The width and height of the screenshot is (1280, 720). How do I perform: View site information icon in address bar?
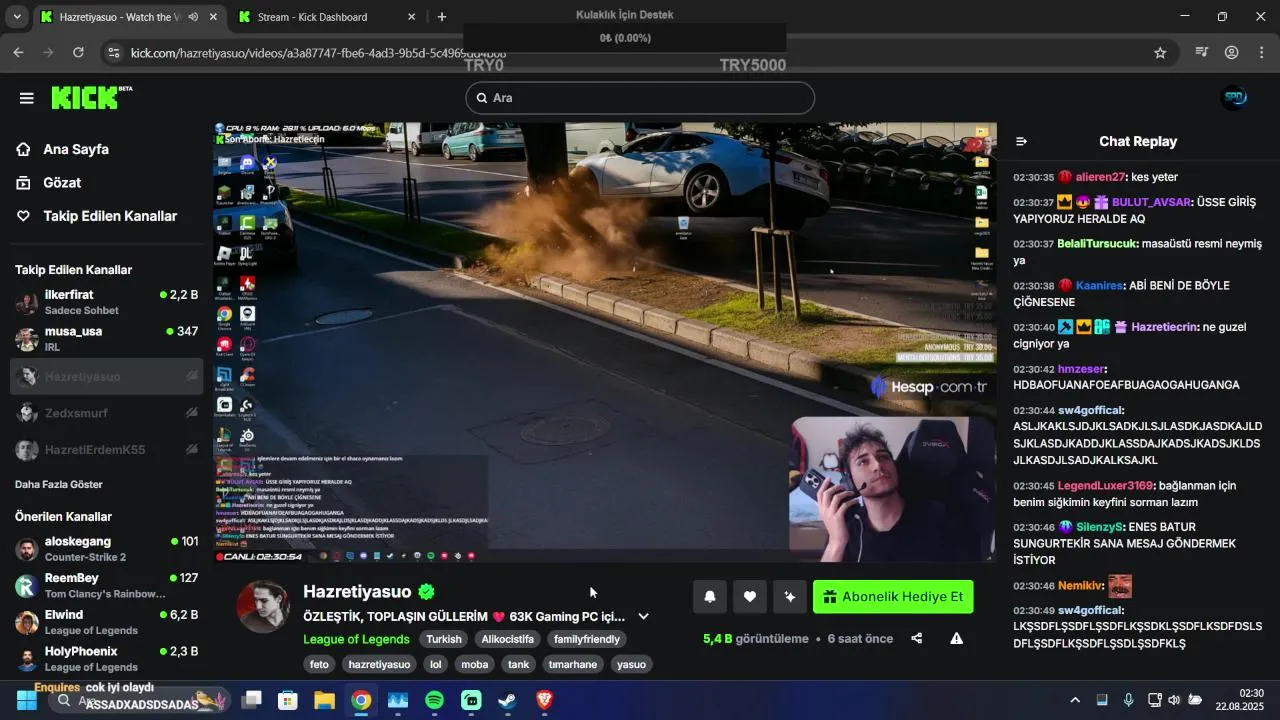tap(114, 52)
